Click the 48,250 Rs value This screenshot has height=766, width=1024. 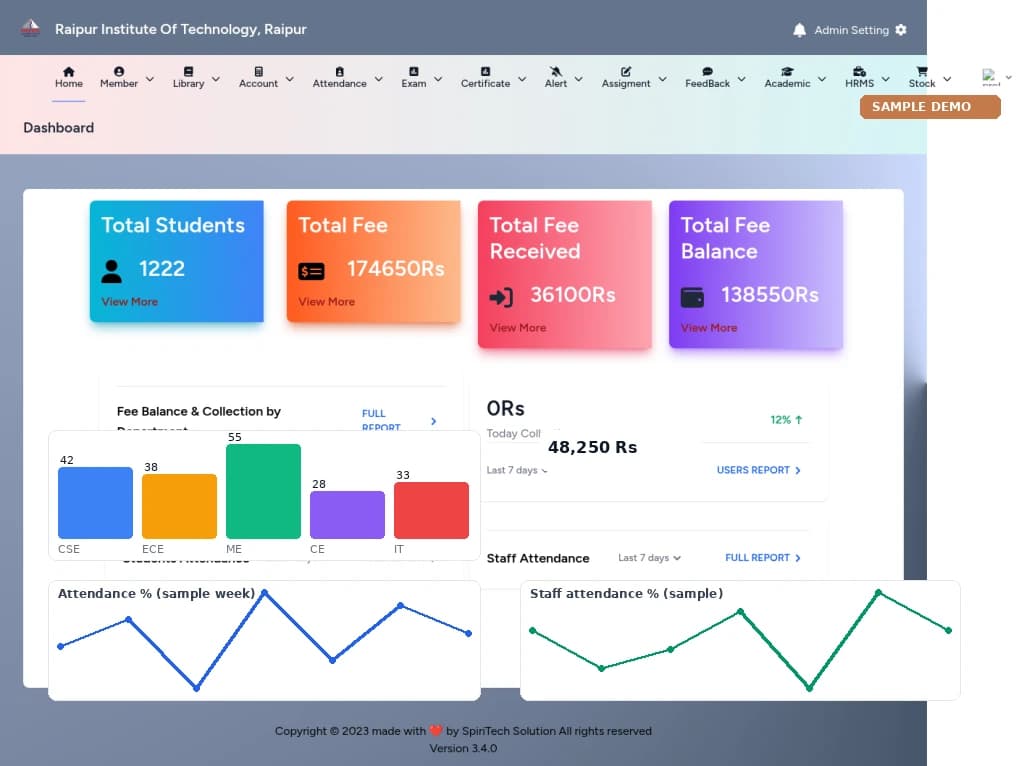coord(592,447)
